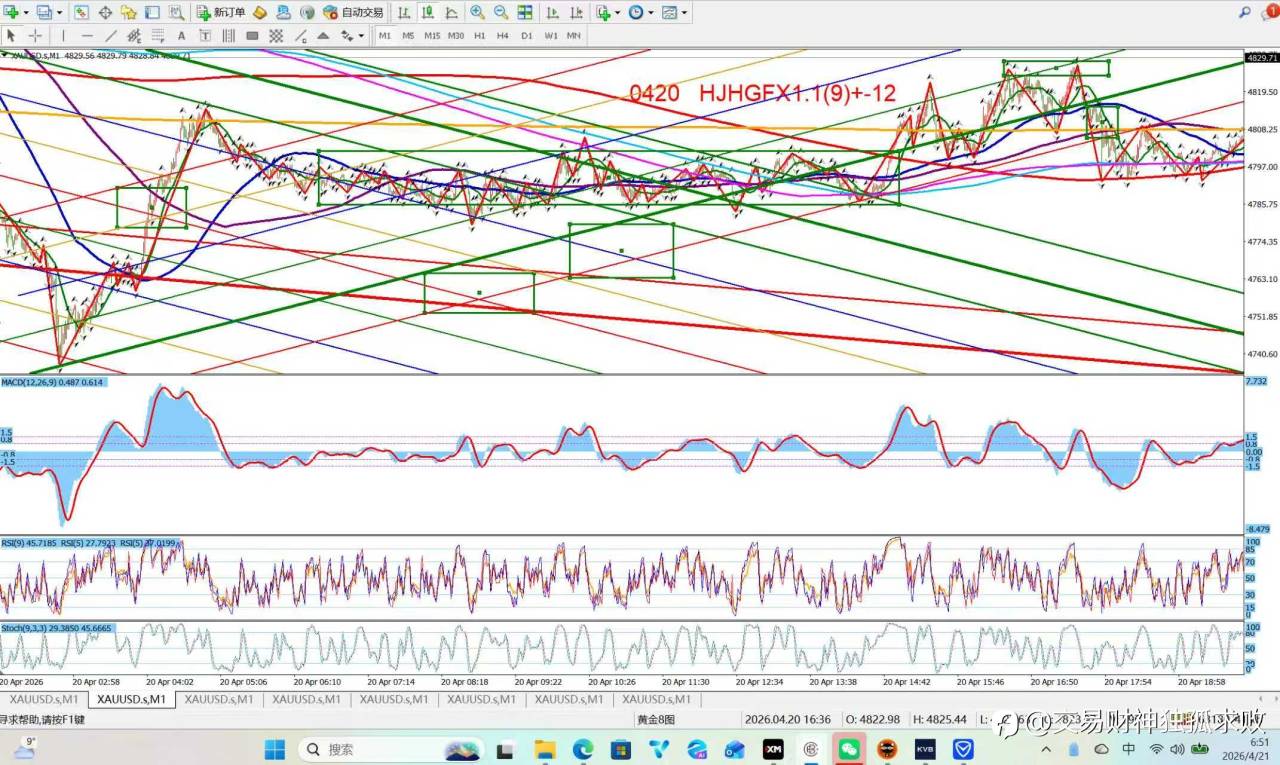Switch to the H4 timeframe
The width and height of the screenshot is (1280, 765).
click(502, 35)
